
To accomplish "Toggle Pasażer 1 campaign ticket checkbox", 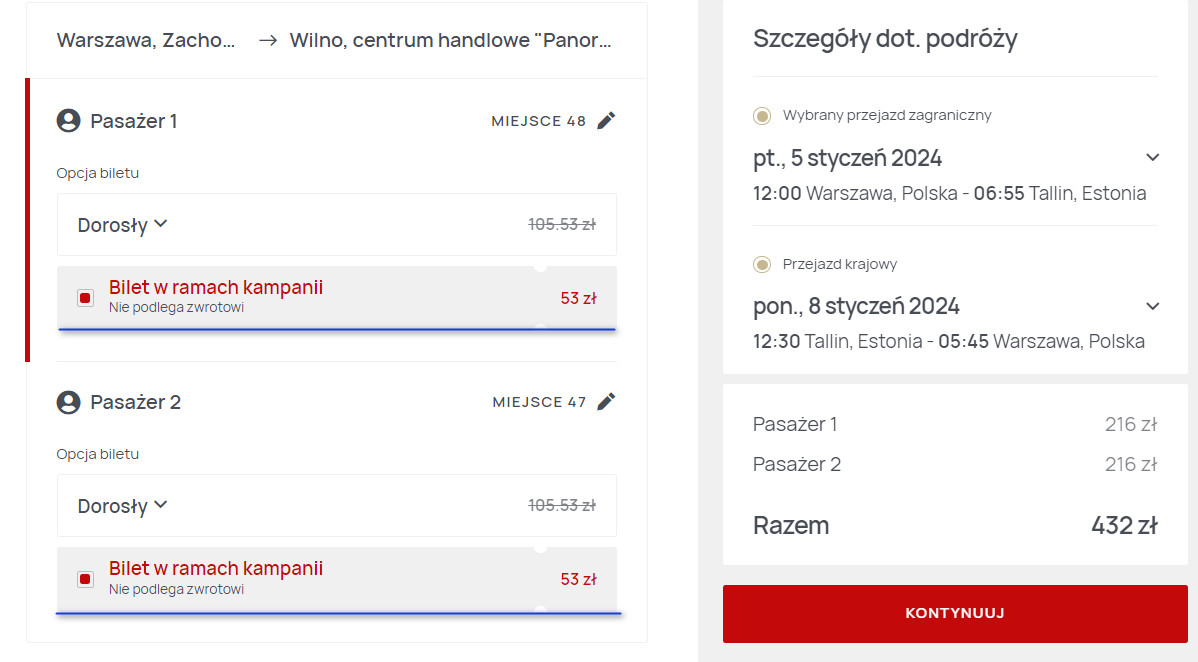I will pos(85,298).
